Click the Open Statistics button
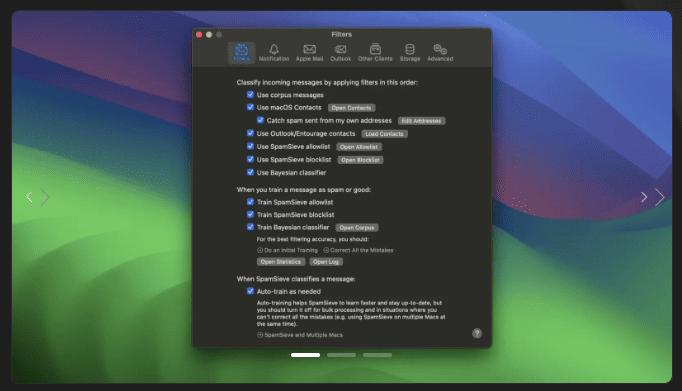 [x=281, y=262]
